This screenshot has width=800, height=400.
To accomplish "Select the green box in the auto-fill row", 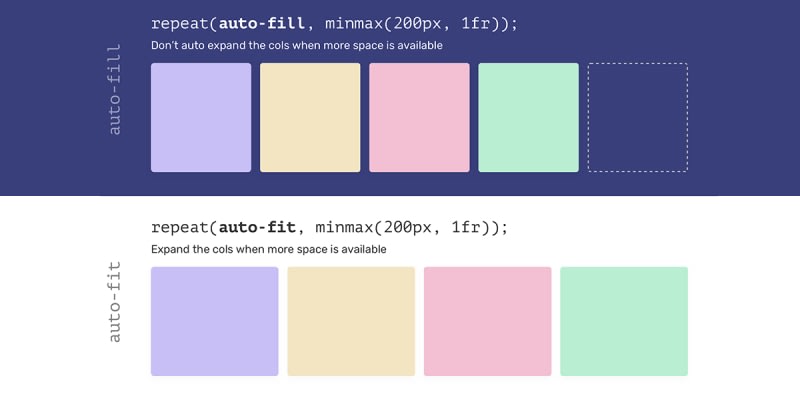I will tap(528, 117).
